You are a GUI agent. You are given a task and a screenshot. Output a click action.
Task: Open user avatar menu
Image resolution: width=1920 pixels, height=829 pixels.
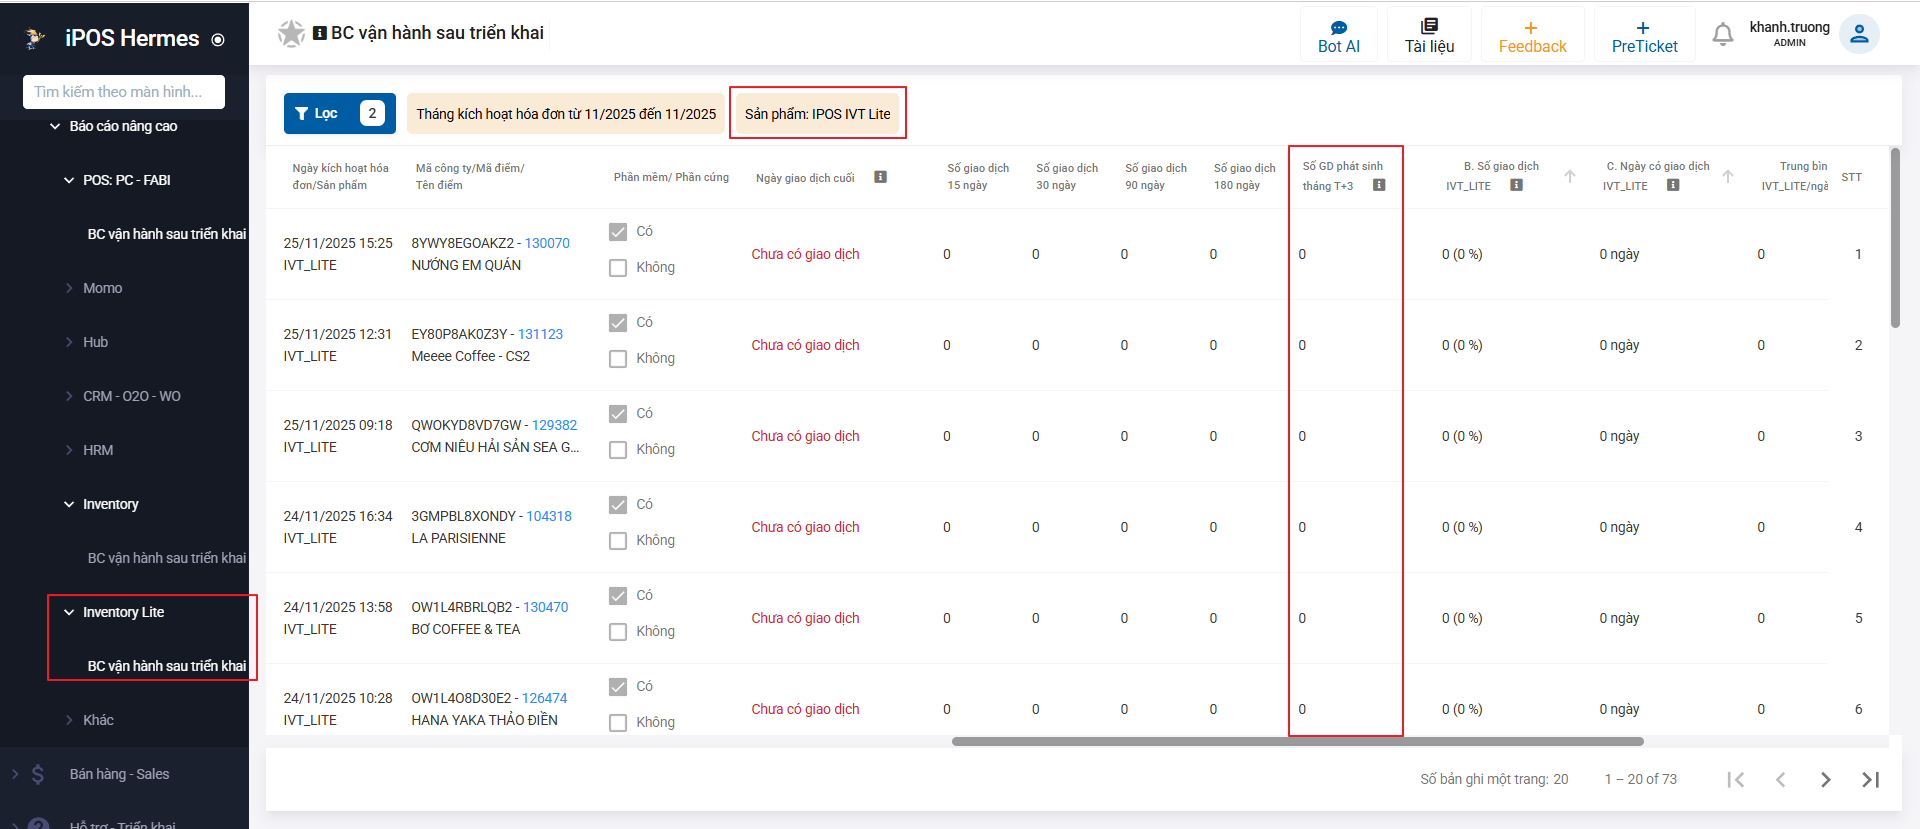[x=1859, y=34]
